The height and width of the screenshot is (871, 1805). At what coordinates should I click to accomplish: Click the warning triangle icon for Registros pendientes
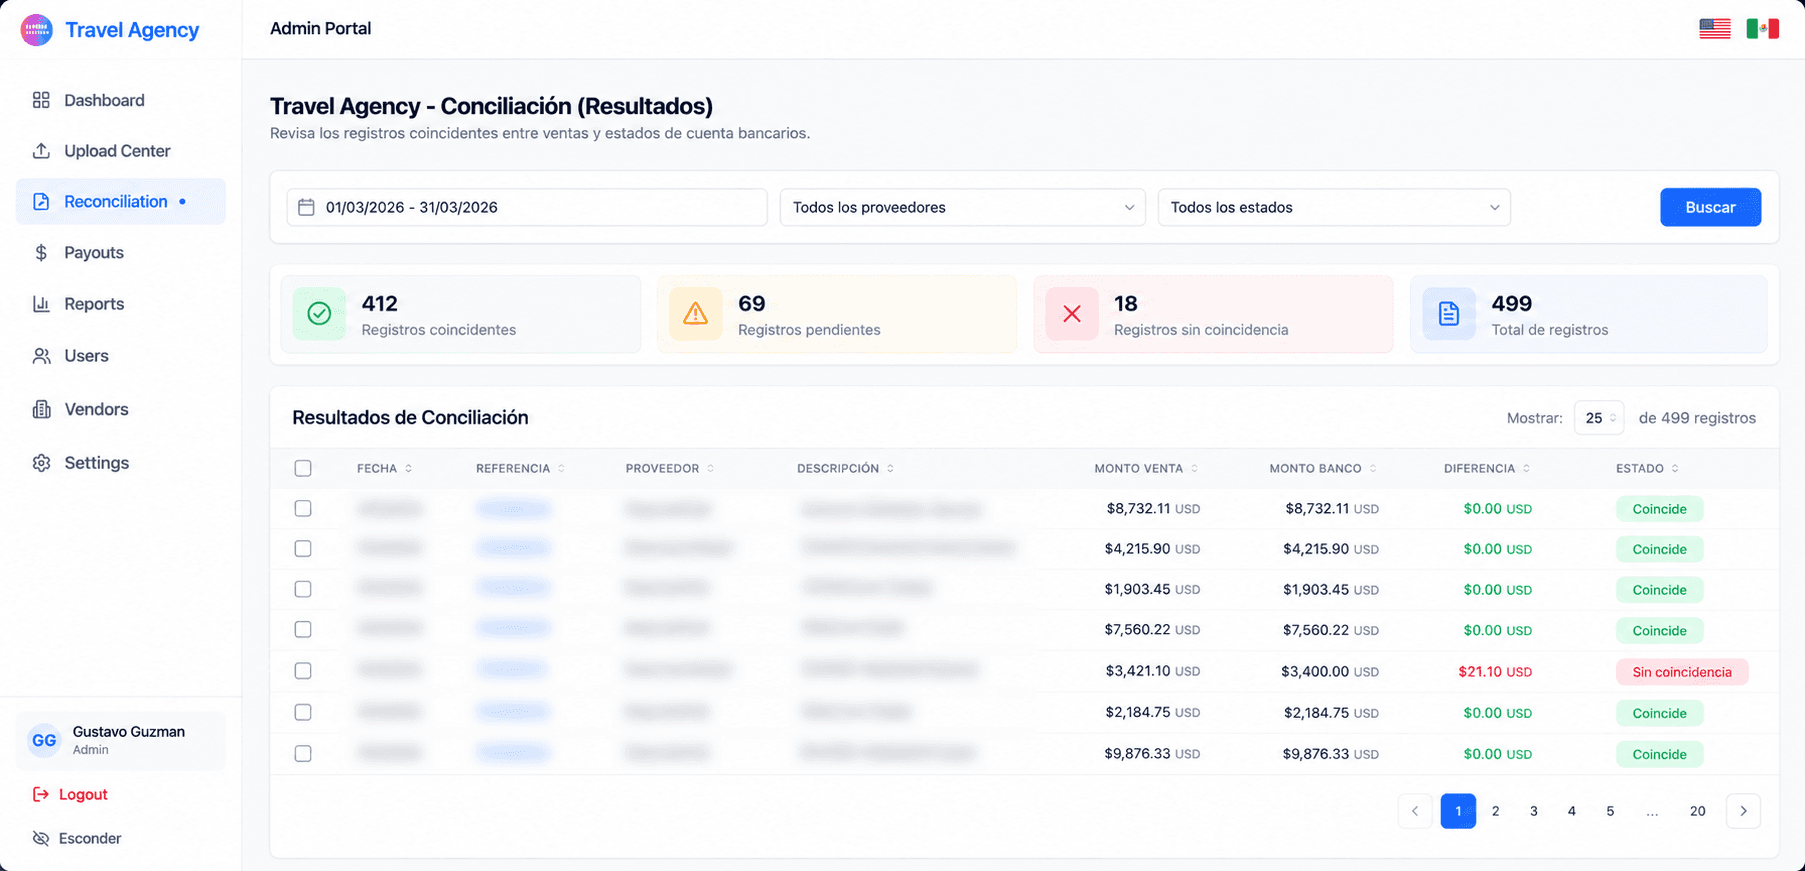(x=695, y=314)
